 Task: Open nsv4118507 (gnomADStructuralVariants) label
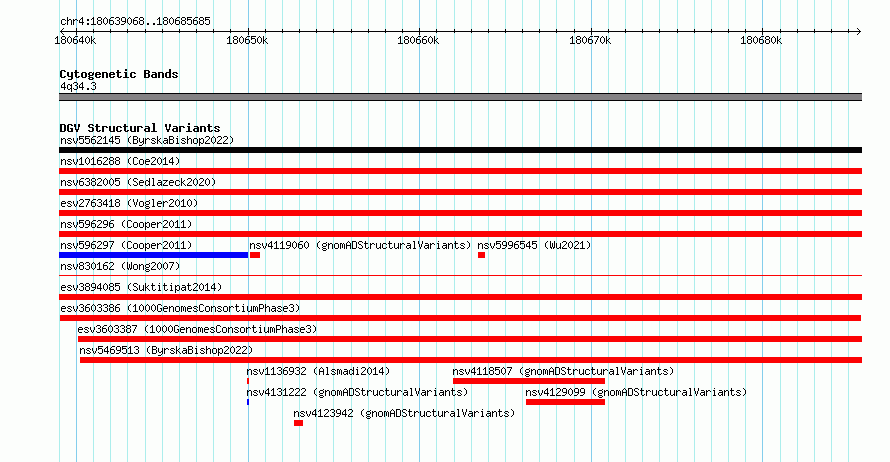coord(563,371)
